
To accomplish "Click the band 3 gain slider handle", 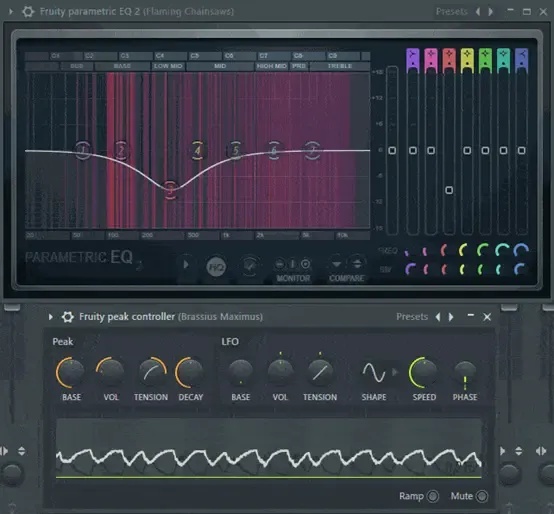I will (449, 190).
